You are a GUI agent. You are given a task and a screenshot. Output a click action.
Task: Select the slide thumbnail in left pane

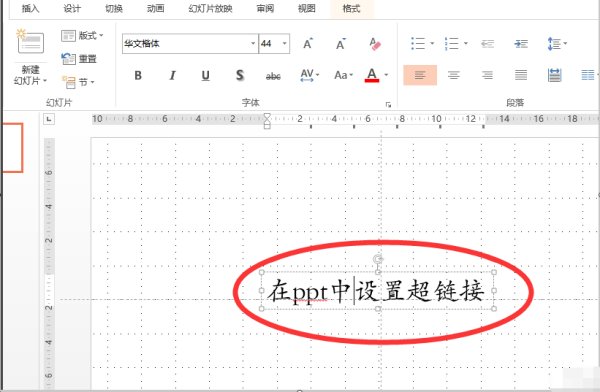(x=12, y=147)
